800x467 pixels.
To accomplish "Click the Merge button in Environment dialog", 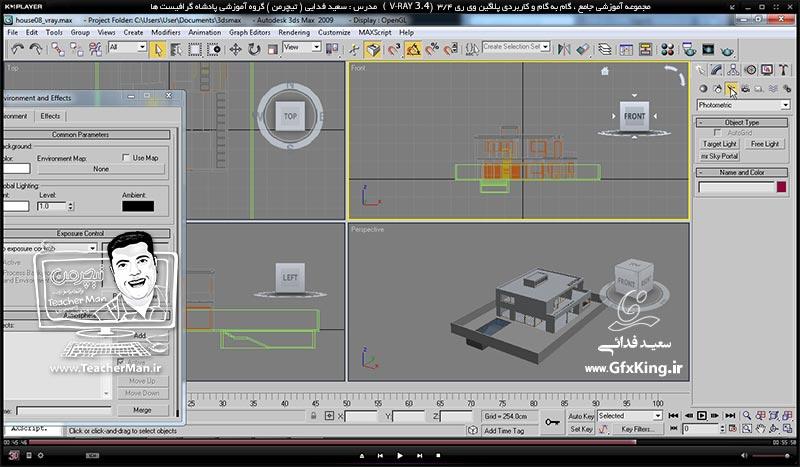I will tap(142, 410).
